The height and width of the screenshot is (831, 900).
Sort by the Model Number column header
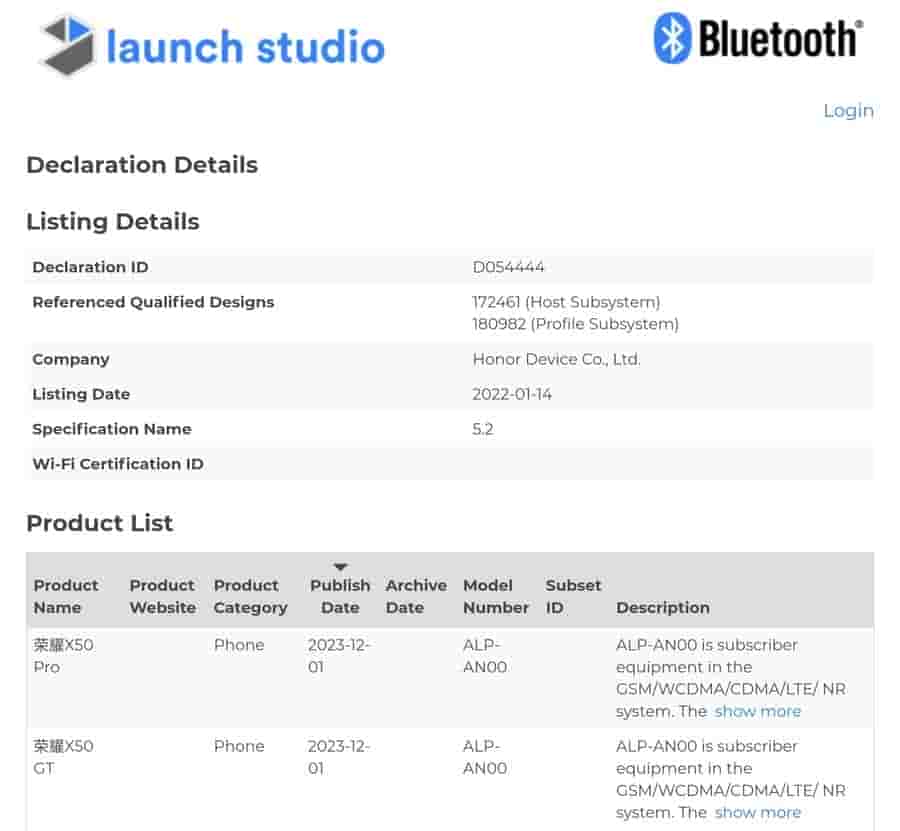(x=494, y=596)
